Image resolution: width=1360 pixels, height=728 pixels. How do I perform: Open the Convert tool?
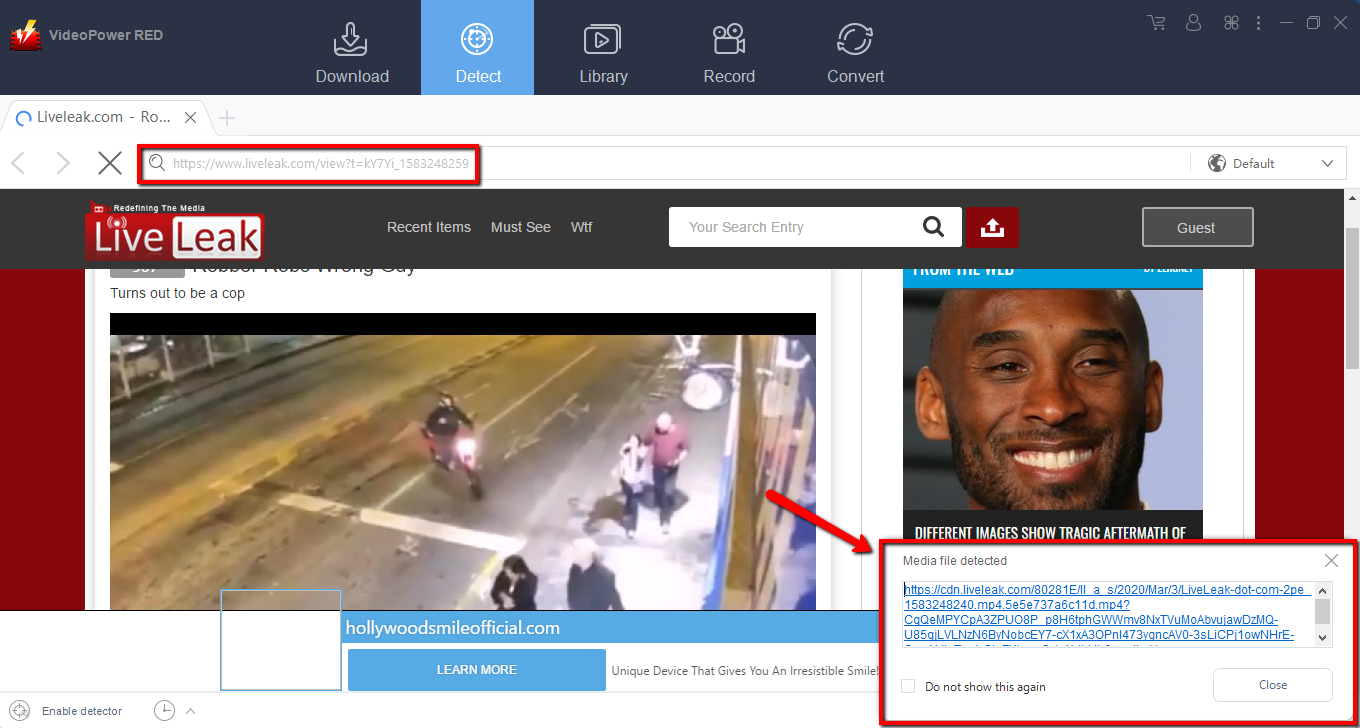point(855,47)
